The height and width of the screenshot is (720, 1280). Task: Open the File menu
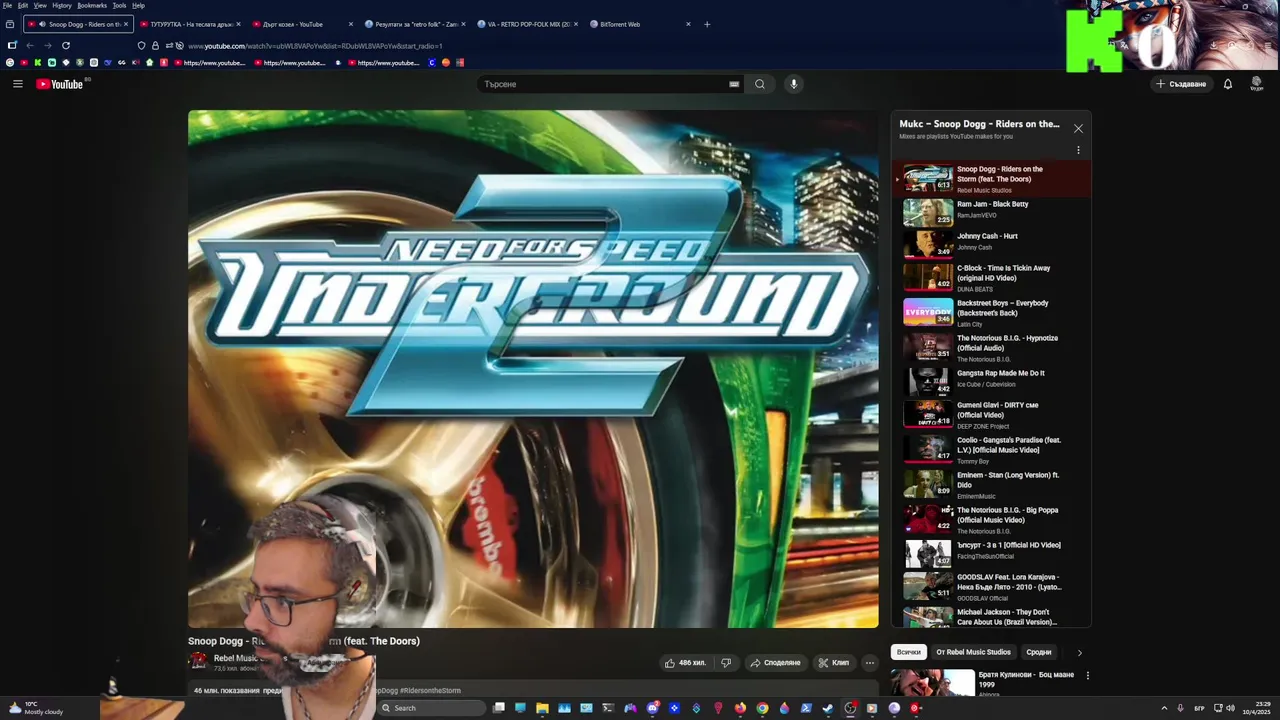pyautogui.click(x=7, y=5)
